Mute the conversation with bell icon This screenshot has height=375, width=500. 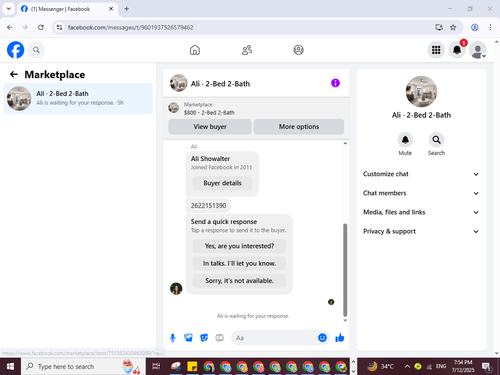pos(405,140)
